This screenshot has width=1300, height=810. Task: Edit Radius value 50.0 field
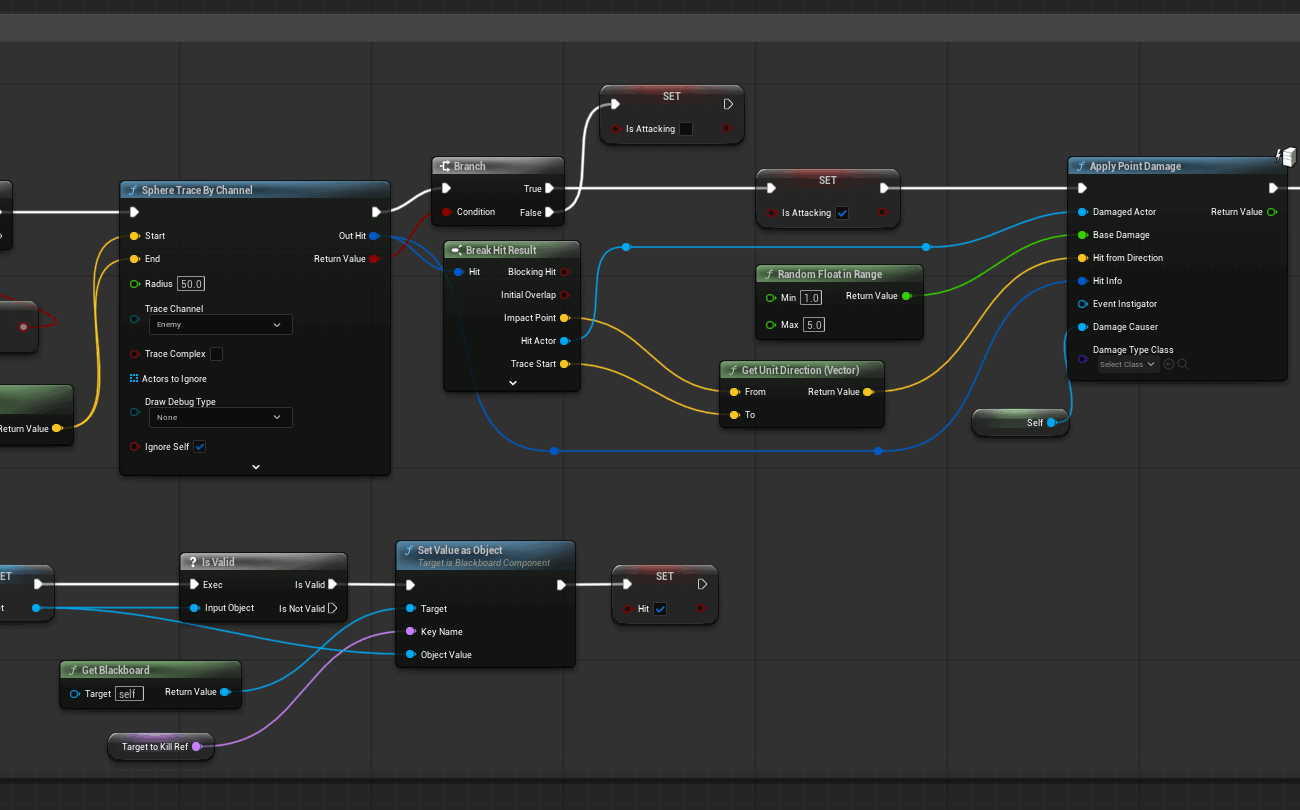pyautogui.click(x=191, y=284)
